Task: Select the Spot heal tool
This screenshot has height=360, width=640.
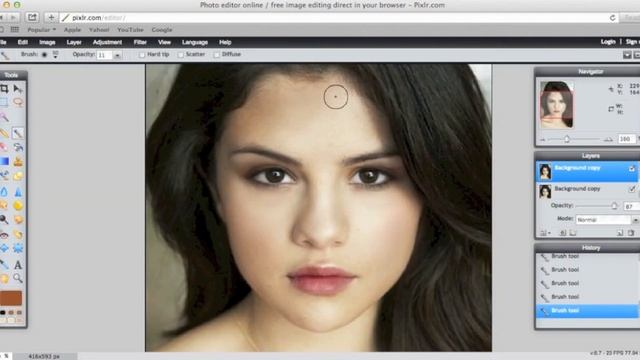Action: point(18,235)
